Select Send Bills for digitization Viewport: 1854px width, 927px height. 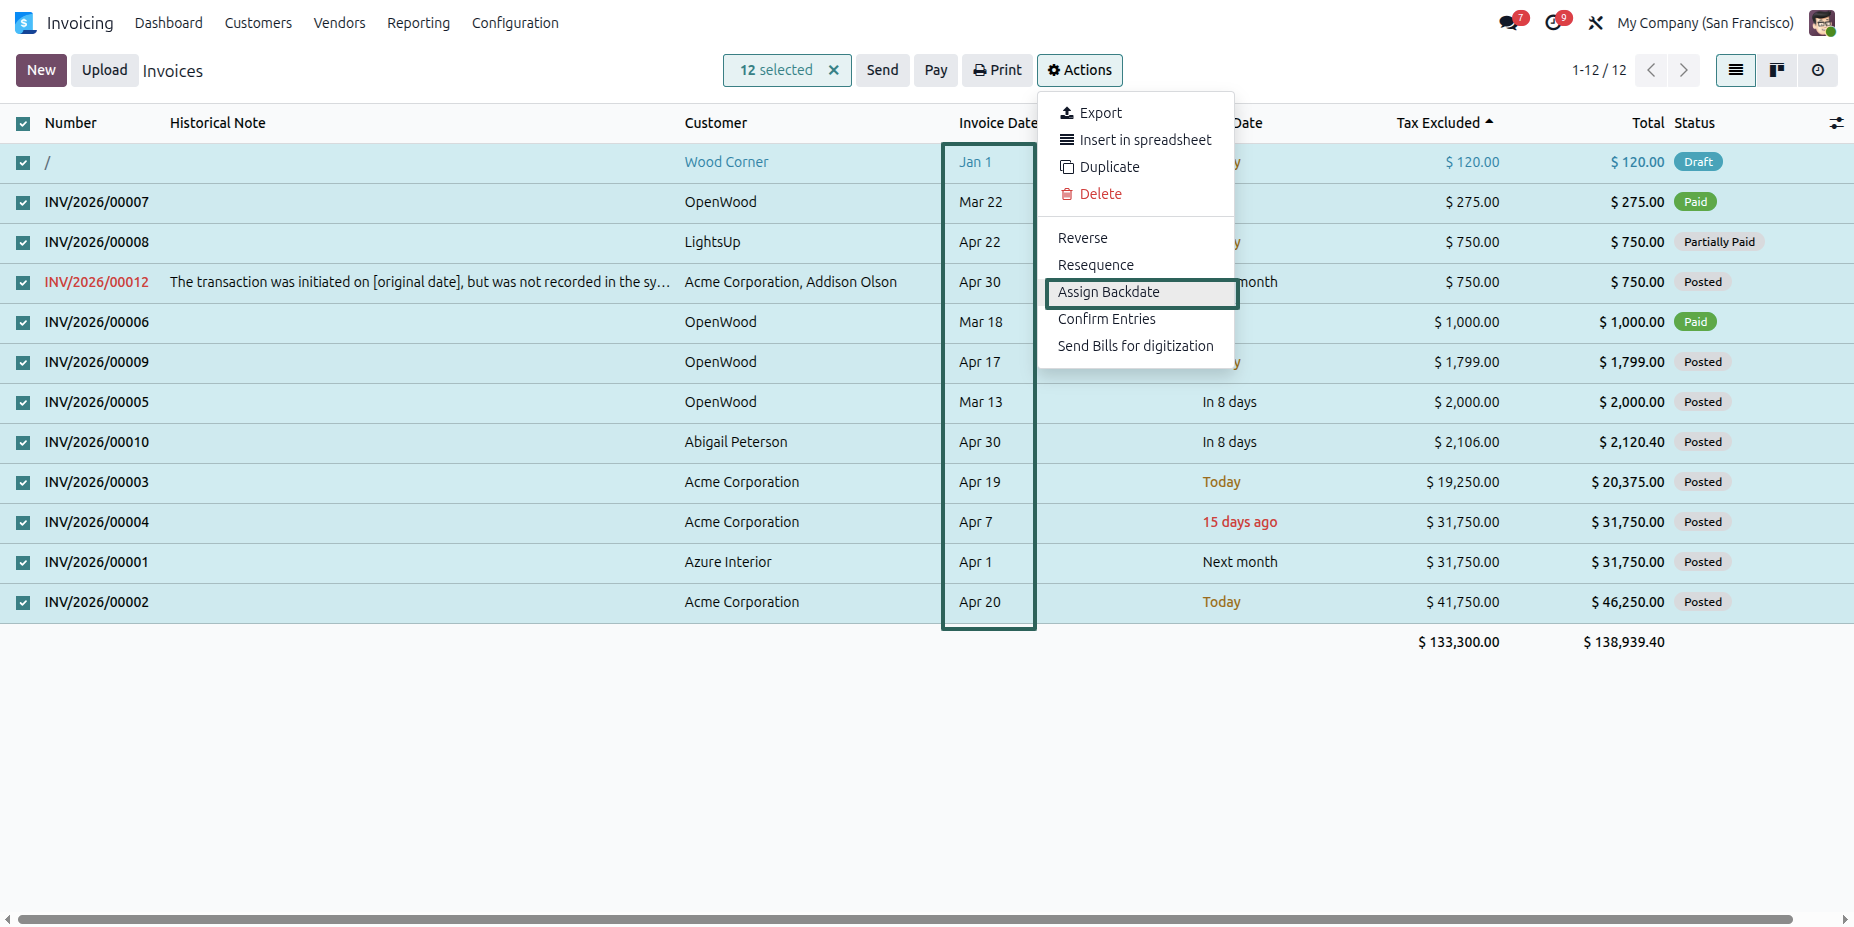click(x=1136, y=346)
